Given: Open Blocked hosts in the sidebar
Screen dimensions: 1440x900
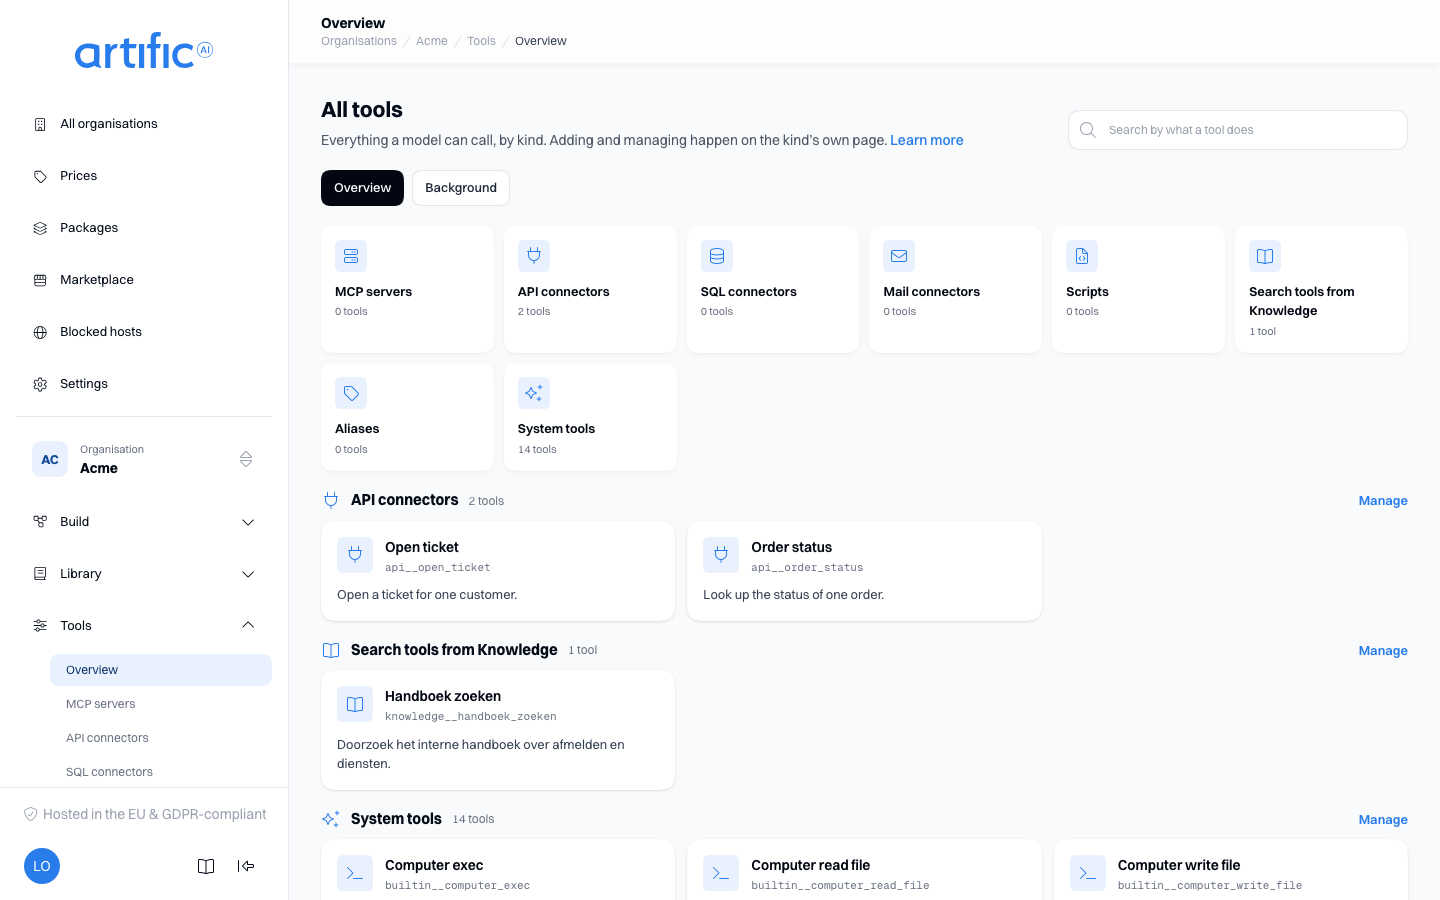Looking at the screenshot, I should (144, 332).
